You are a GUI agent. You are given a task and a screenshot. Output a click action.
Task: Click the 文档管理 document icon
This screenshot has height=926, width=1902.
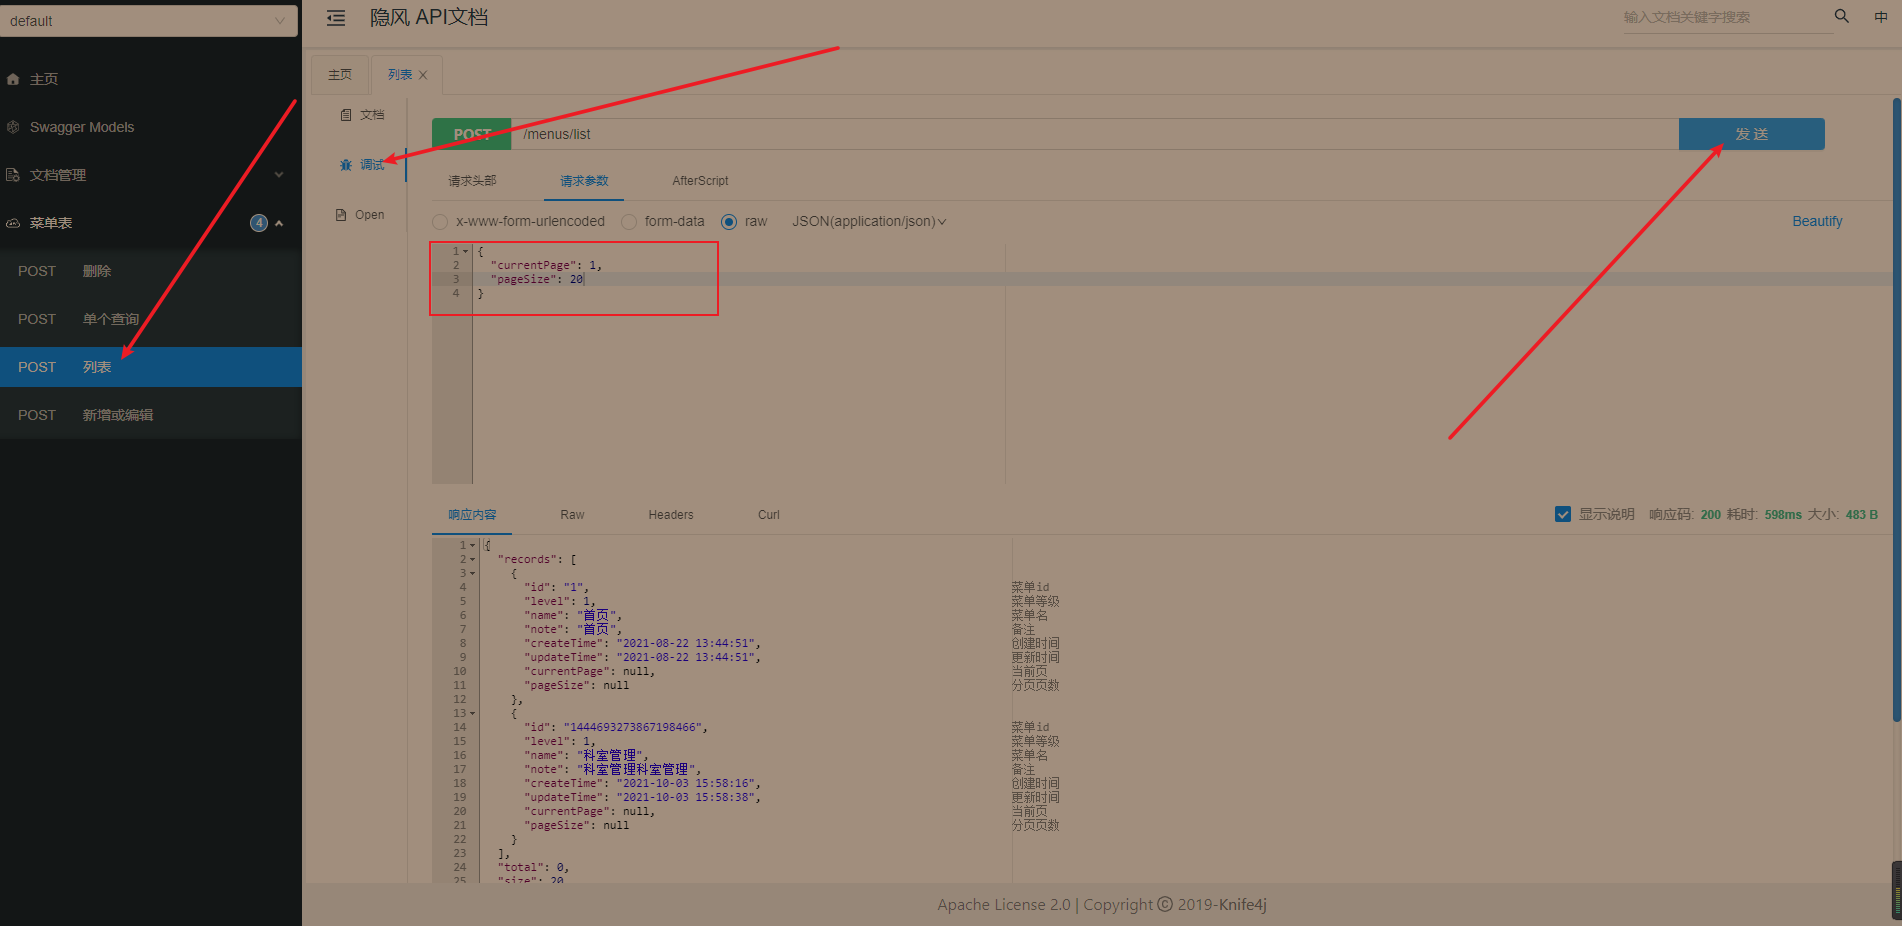(13, 175)
